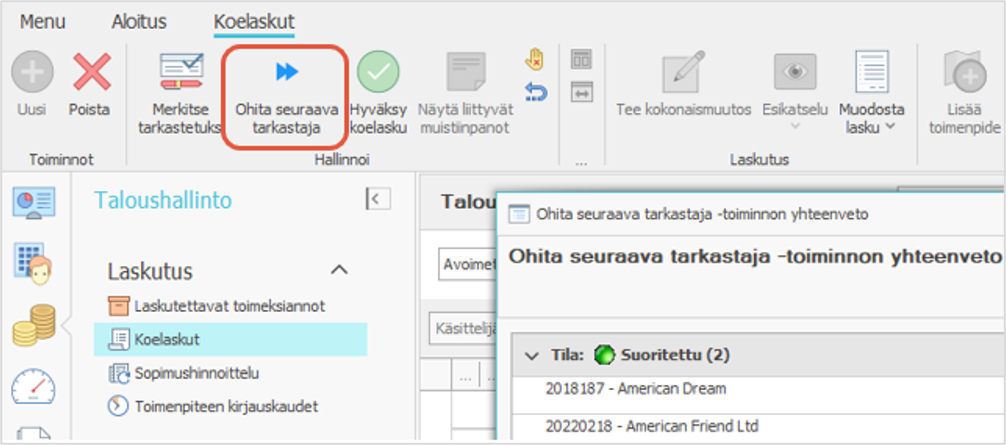Click the yellow stop hand icon
The height and width of the screenshot is (445, 1006).
[x=534, y=59]
